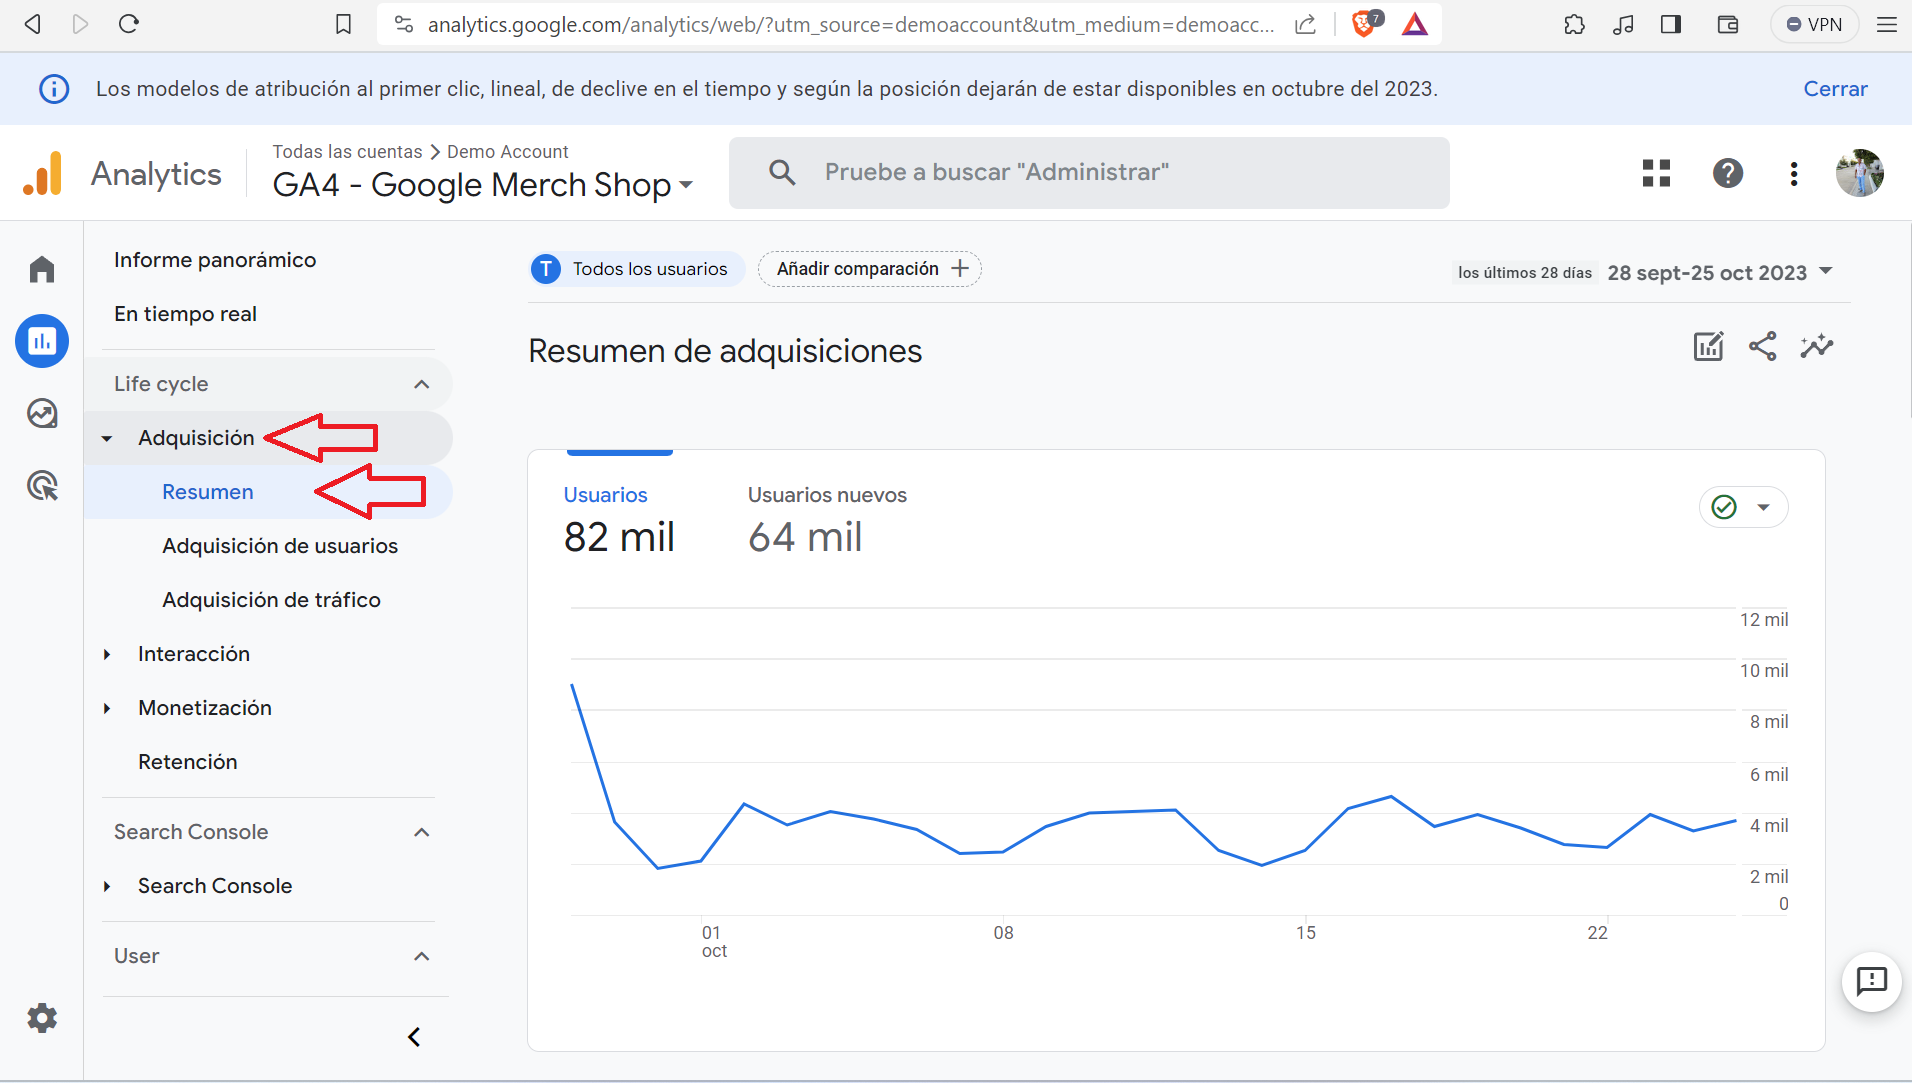1912x1083 pixels.
Task: Open the date range dropdown 28 sept-25 oct 2023
Action: (1720, 272)
